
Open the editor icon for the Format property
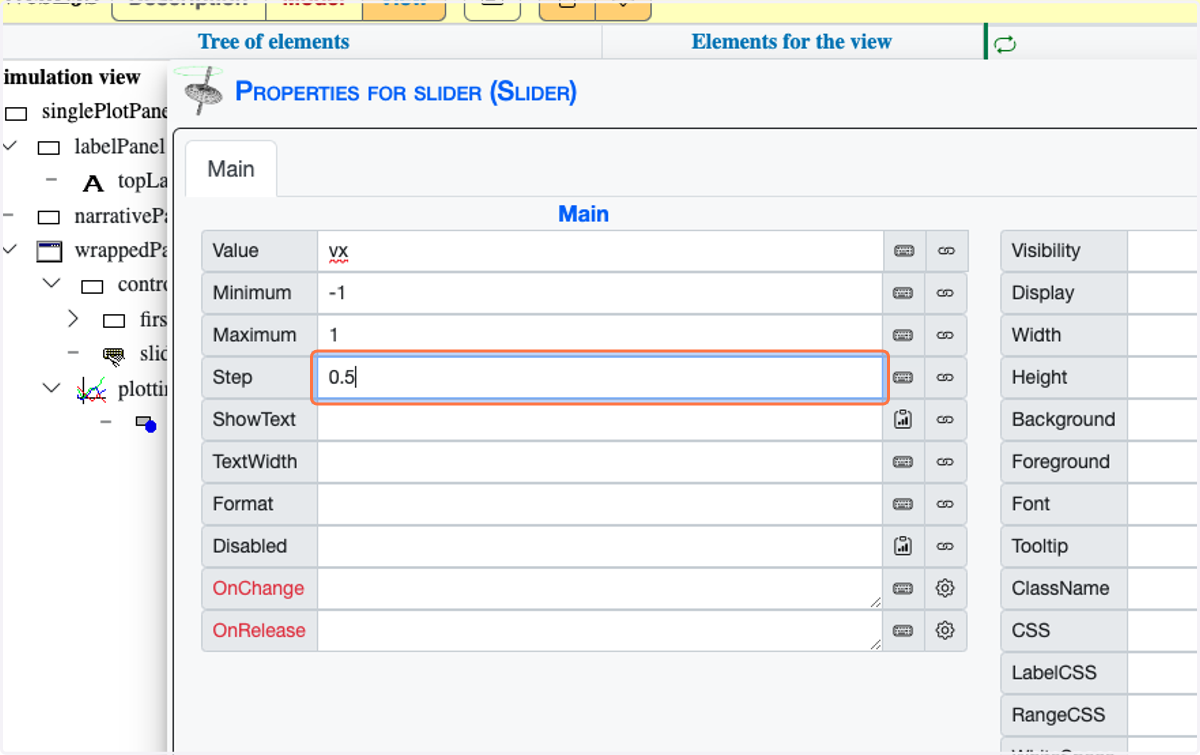904,504
